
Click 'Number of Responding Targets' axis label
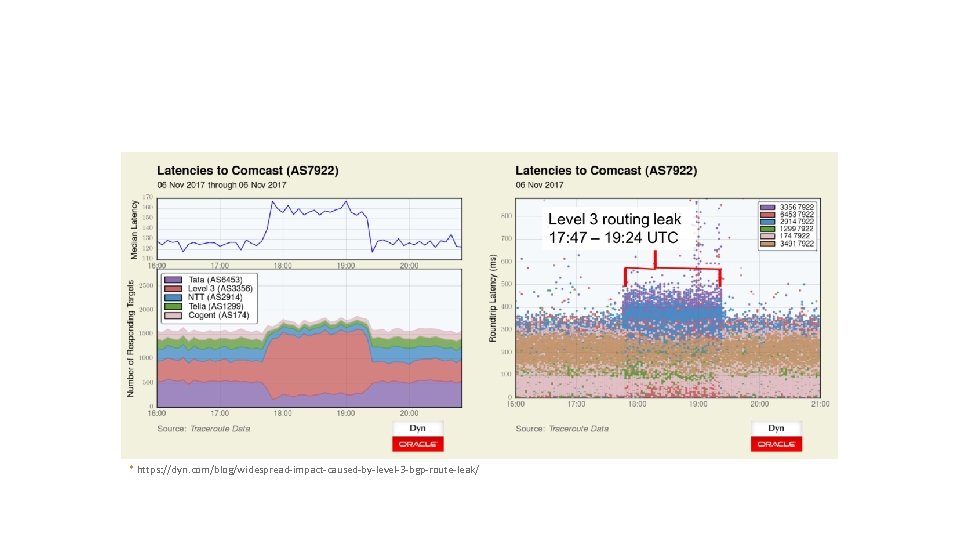point(130,339)
